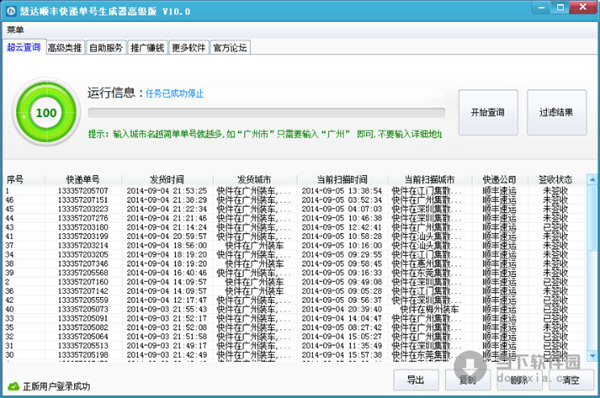Select tracking number 133357207346
The height and width of the screenshot is (398, 600).
pyautogui.click(x=83, y=264)
